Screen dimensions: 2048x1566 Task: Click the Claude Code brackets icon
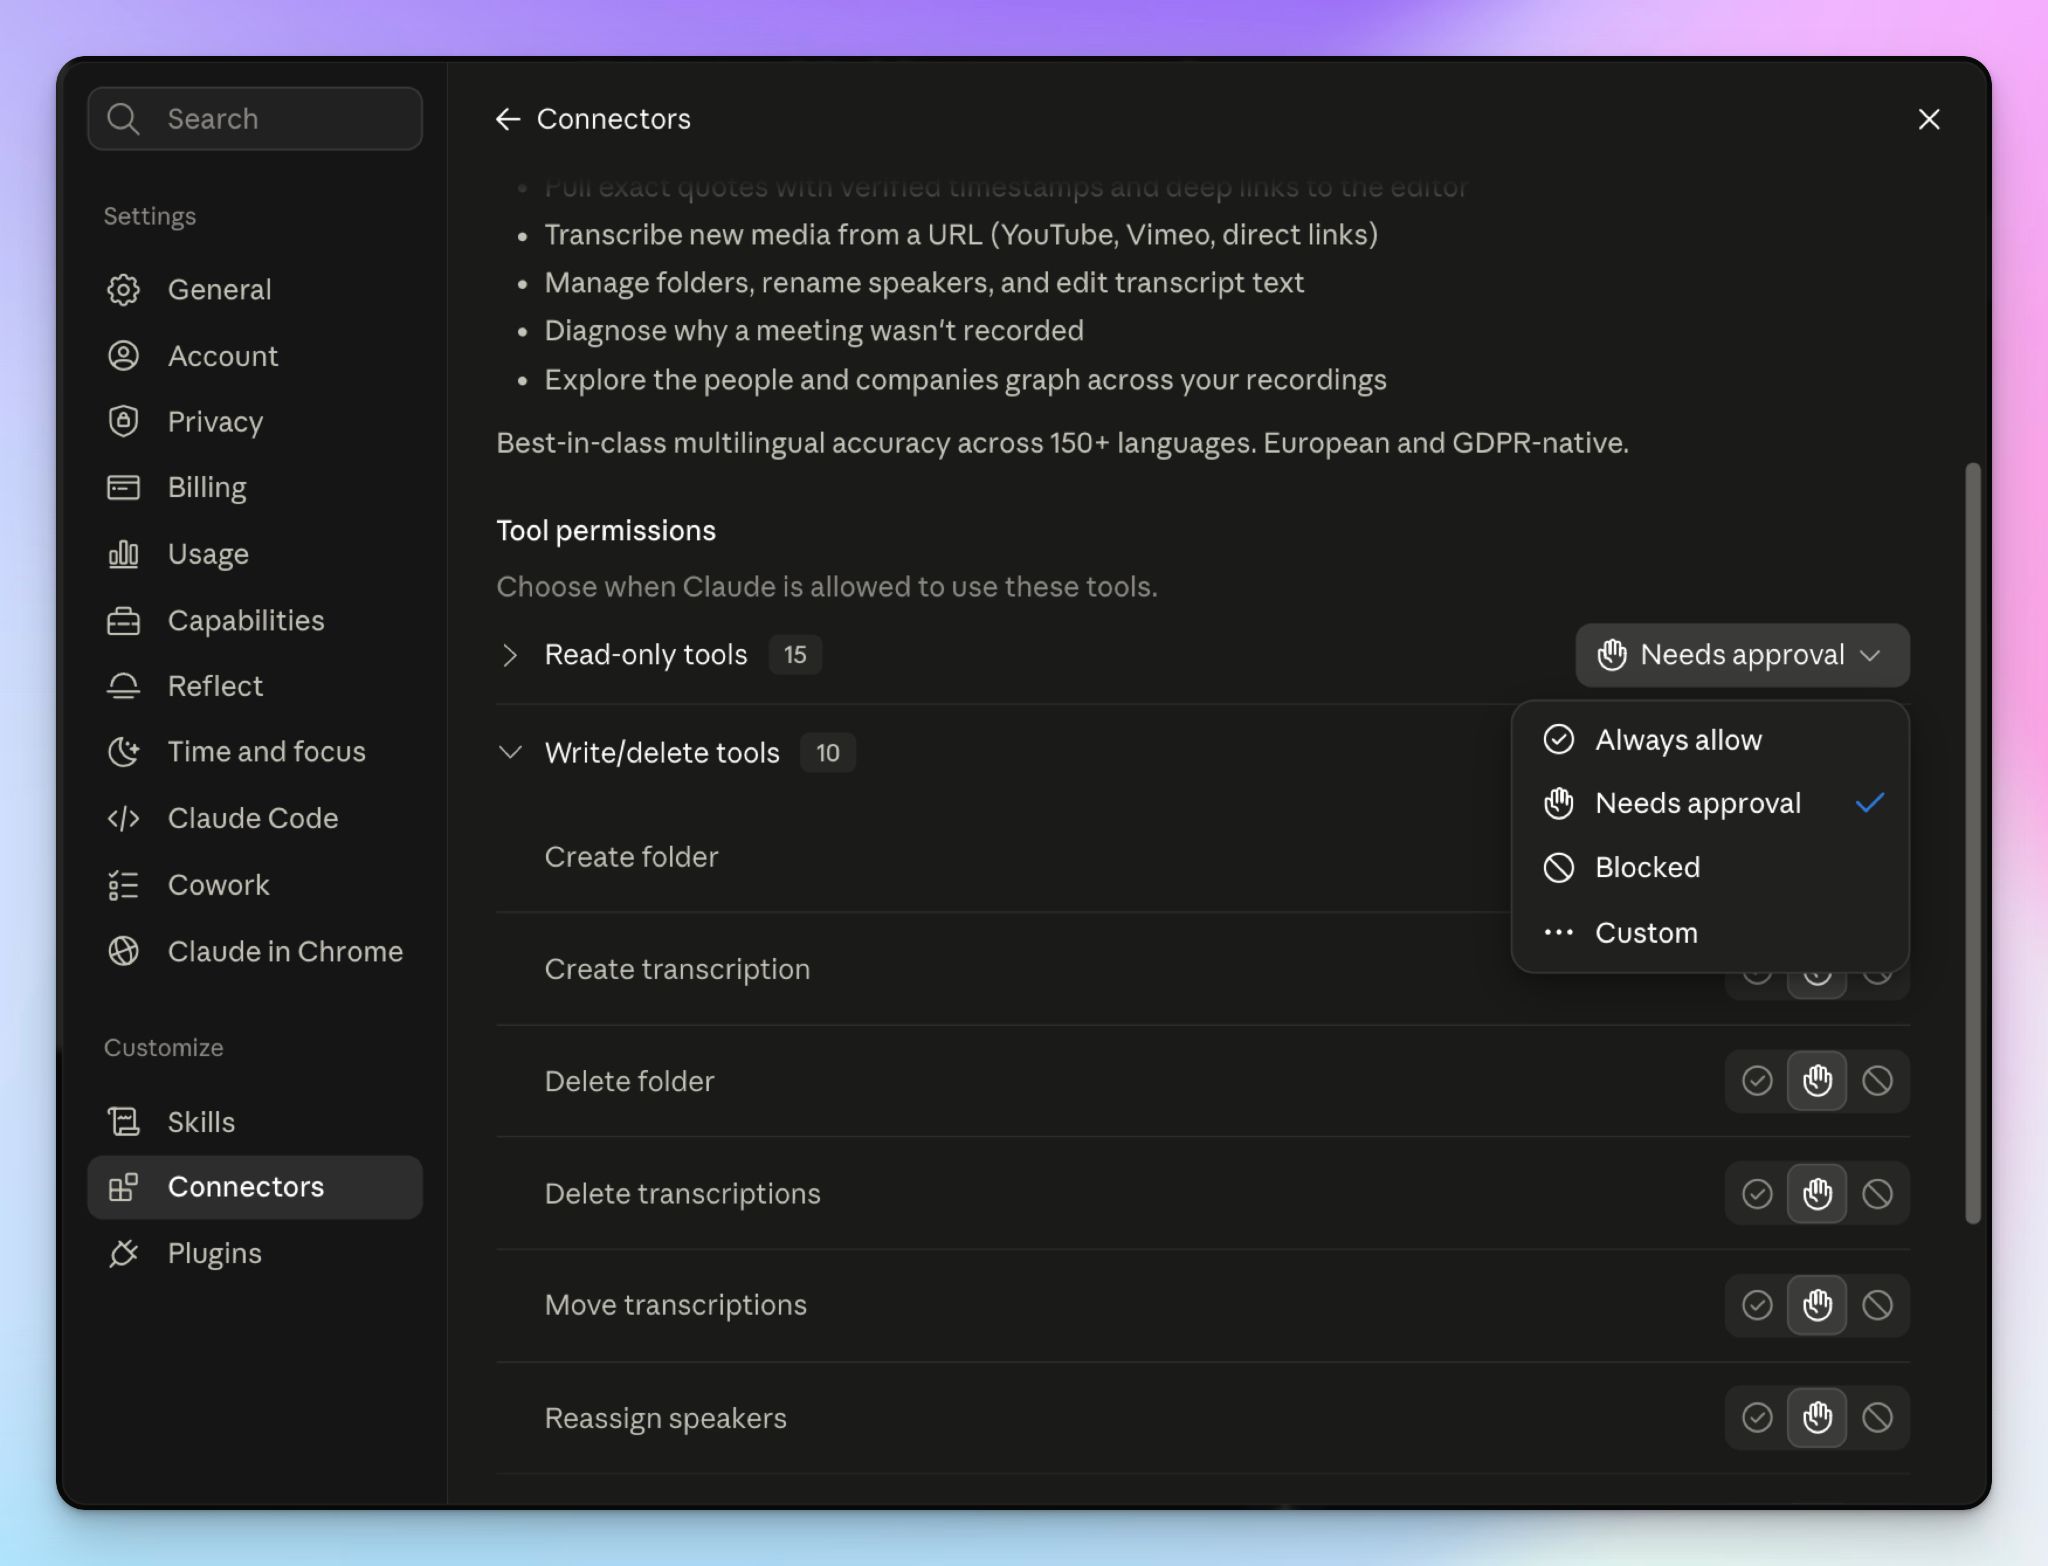point(123,818)
